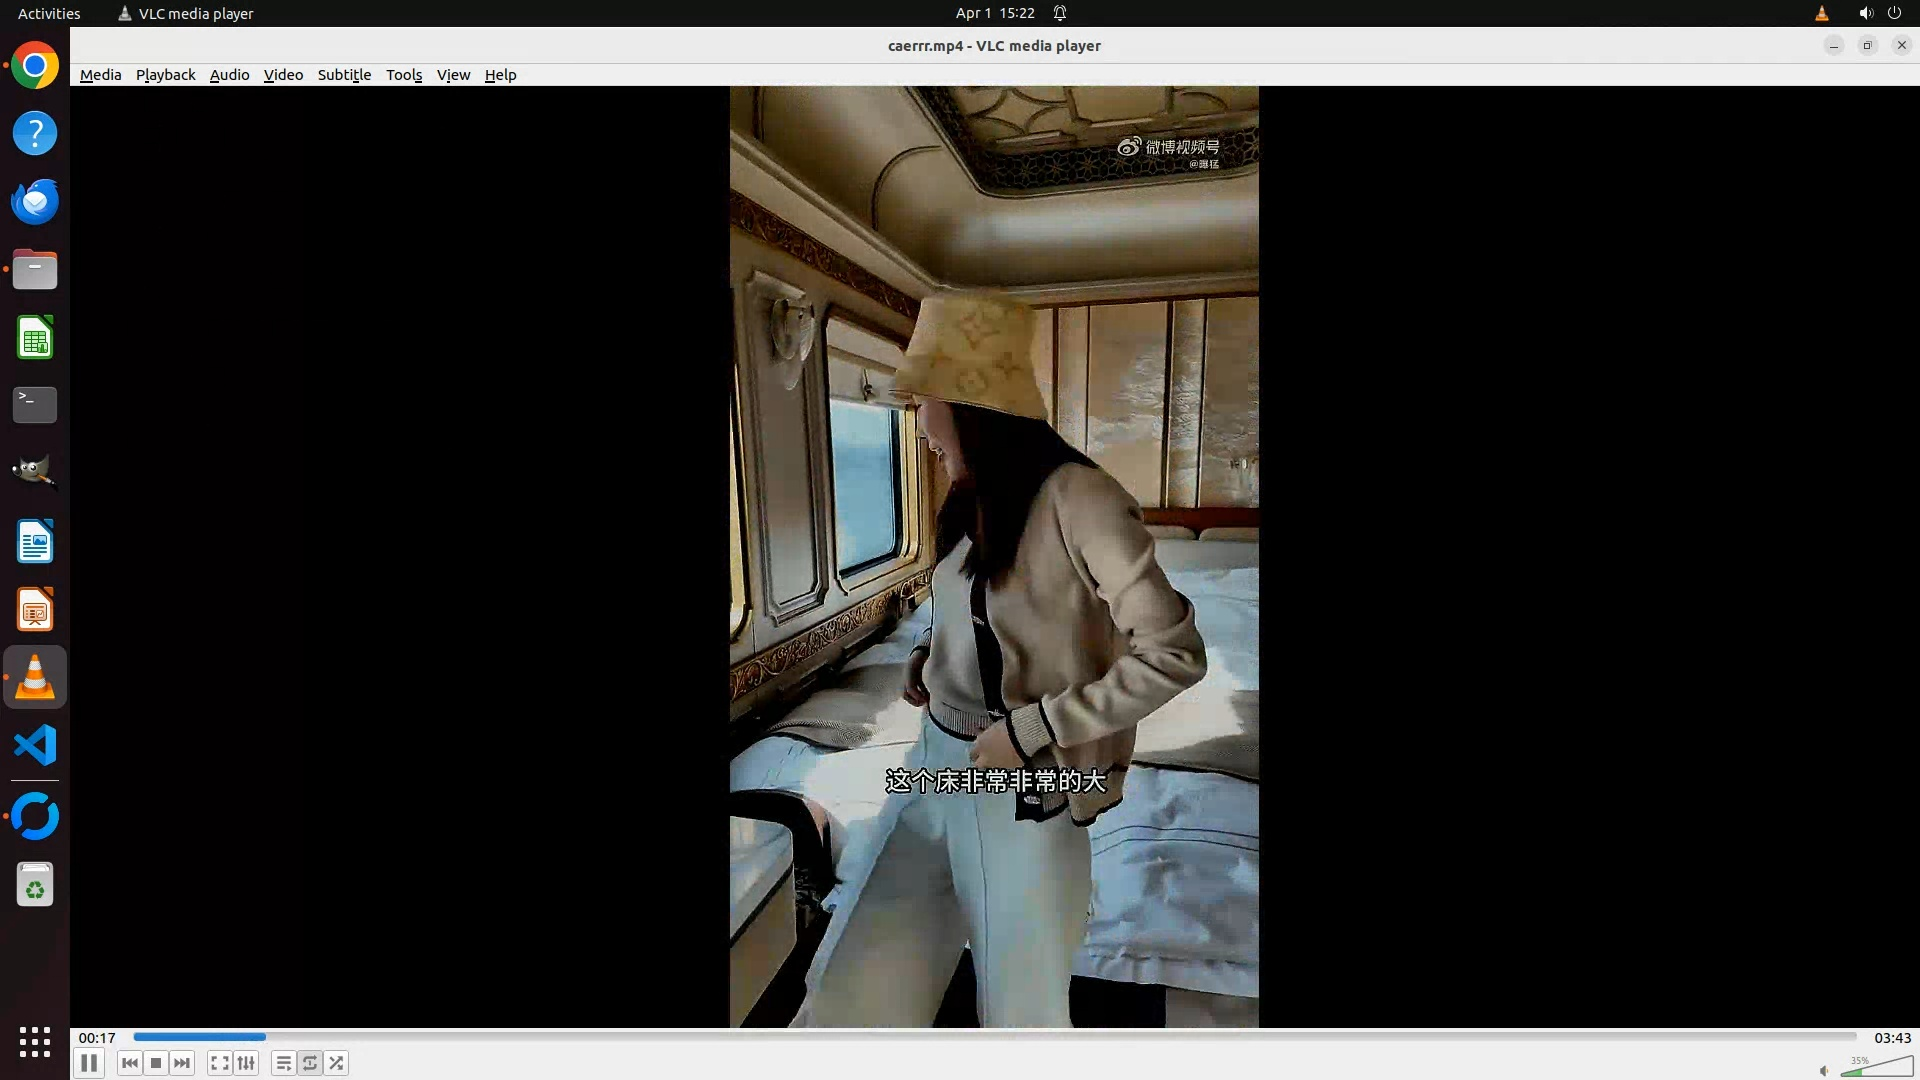Skip to the next media track
This screenshot has width=1920, height=1080.
tap(182, 1063)
